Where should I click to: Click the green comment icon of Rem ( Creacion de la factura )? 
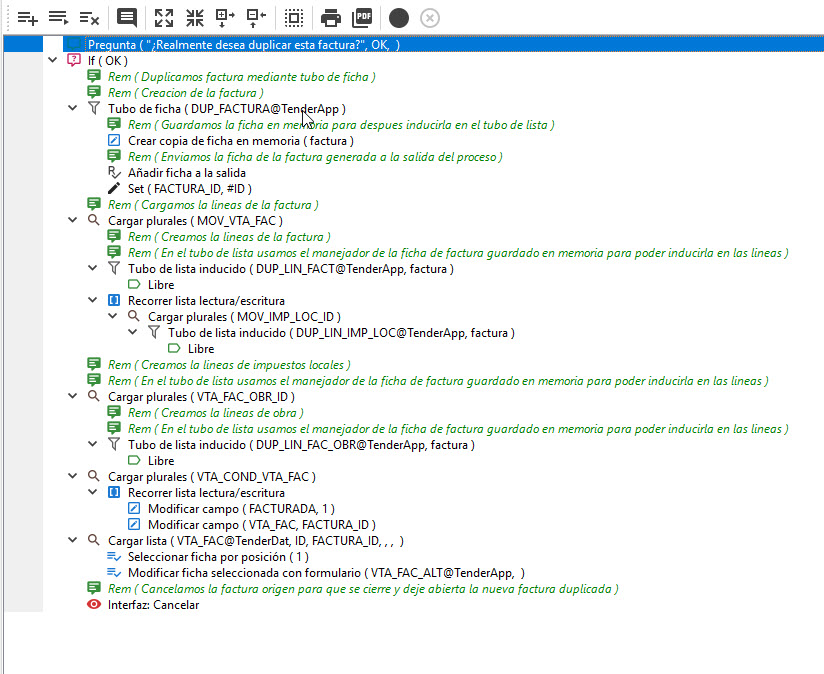click(94, 92)
